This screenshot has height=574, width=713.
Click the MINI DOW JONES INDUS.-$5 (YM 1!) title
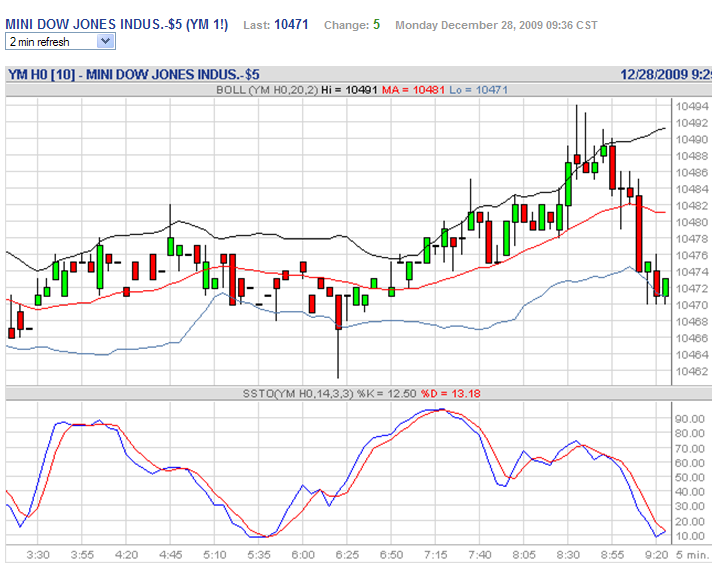click(x=117, y=24)
